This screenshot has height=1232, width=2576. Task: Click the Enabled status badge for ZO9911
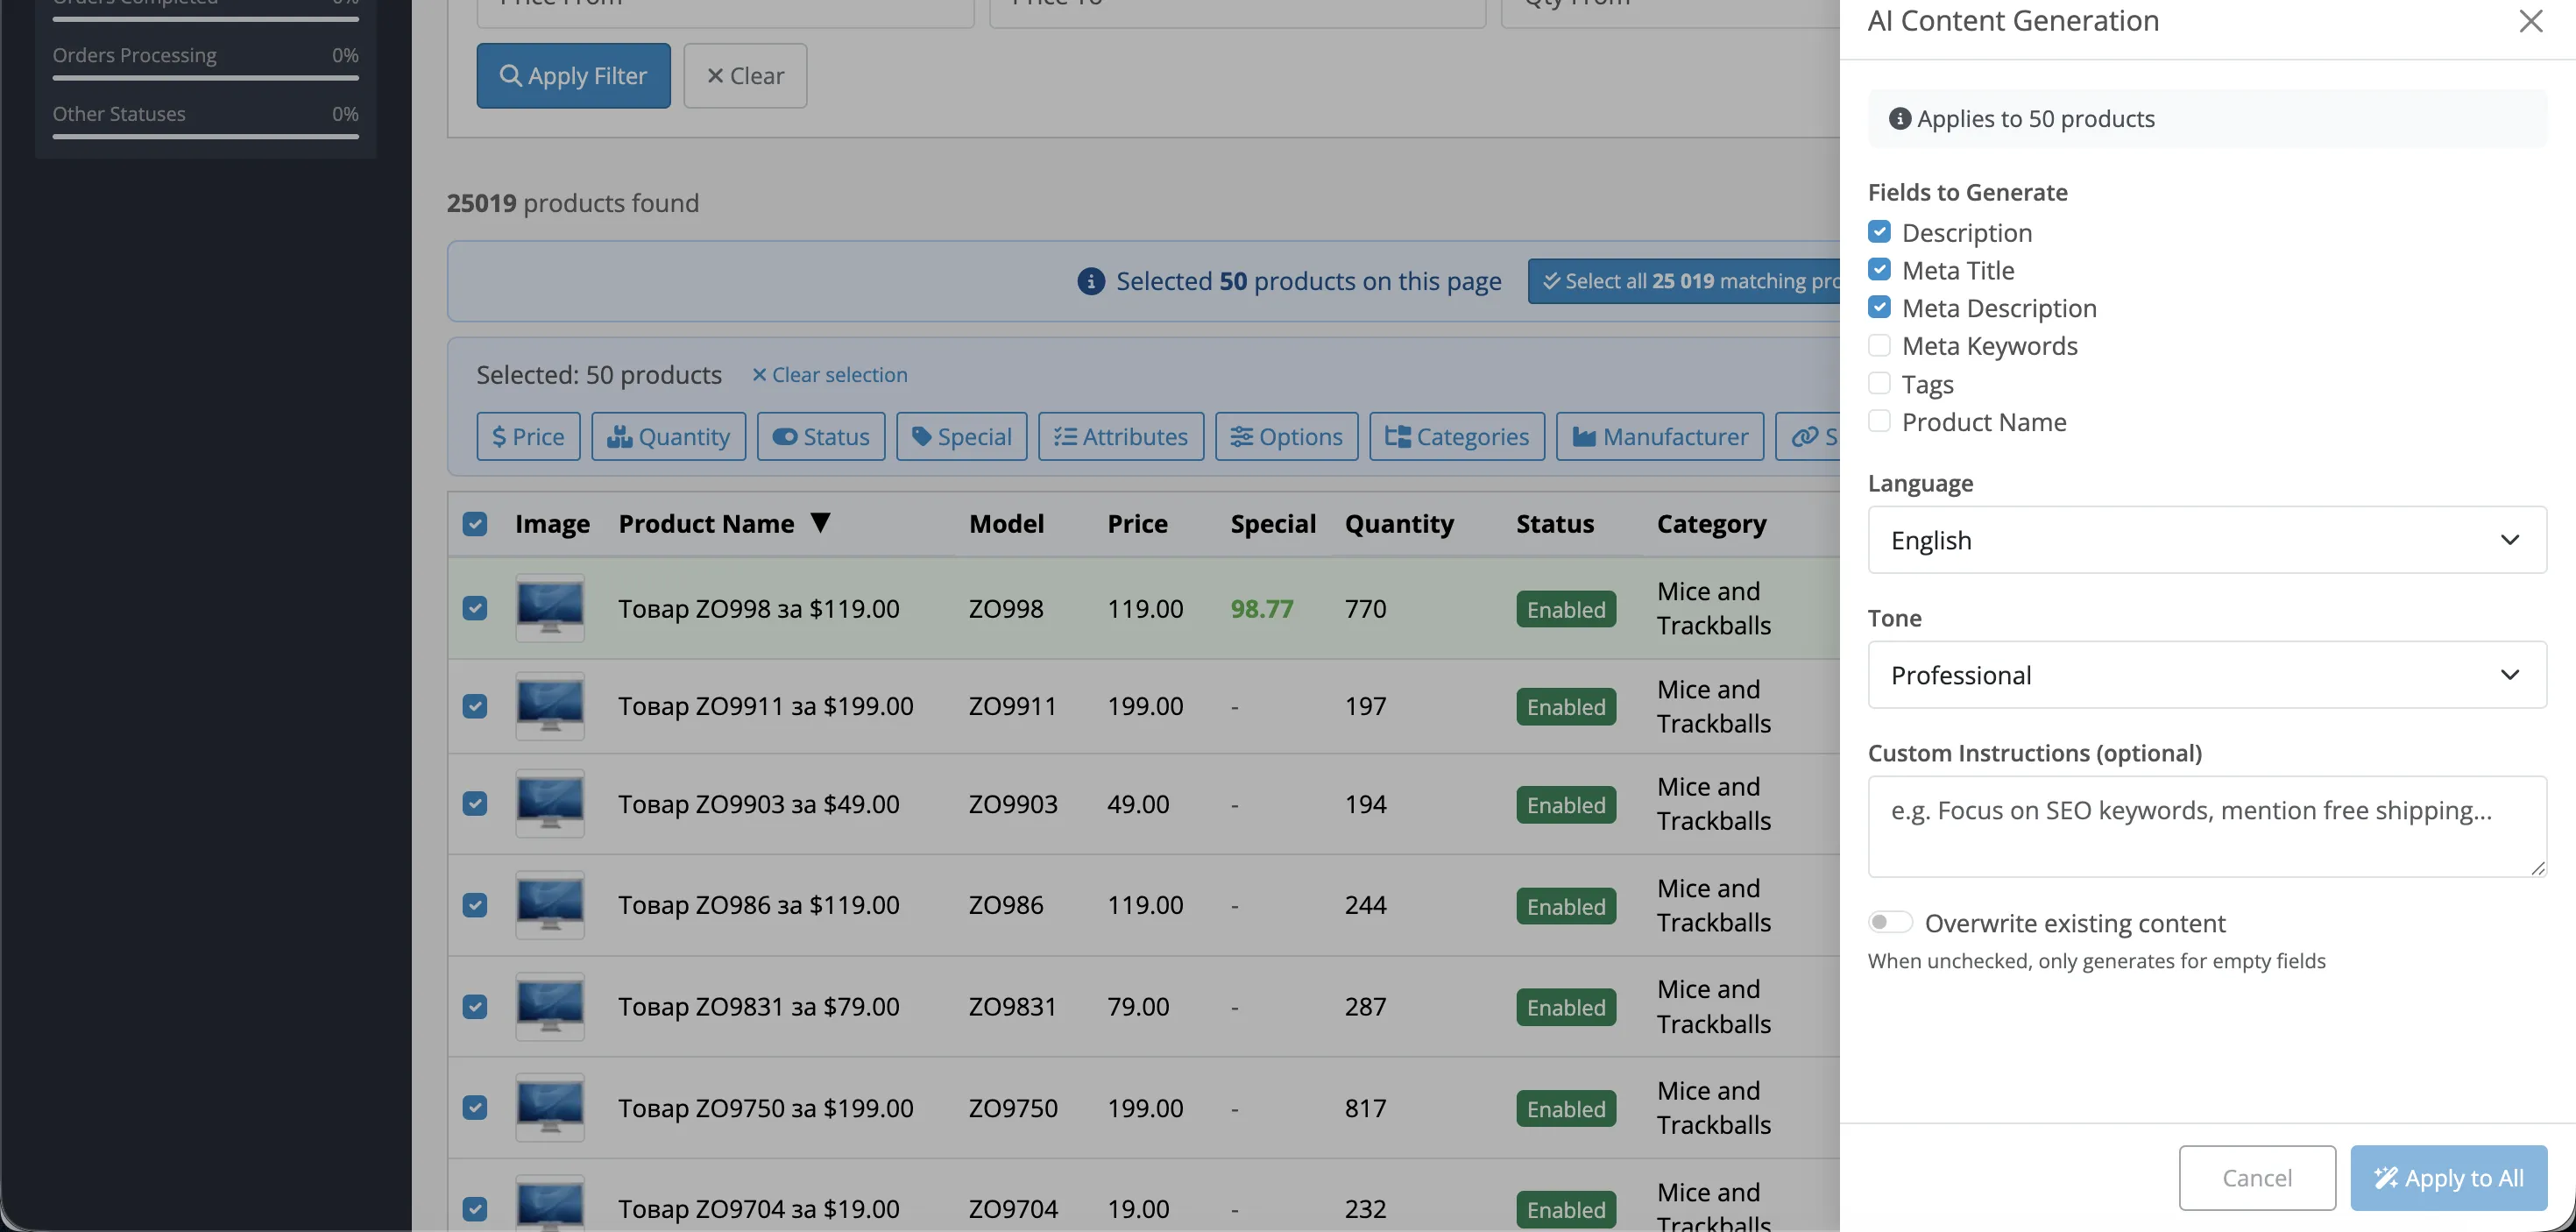[x=1566, y=707]
